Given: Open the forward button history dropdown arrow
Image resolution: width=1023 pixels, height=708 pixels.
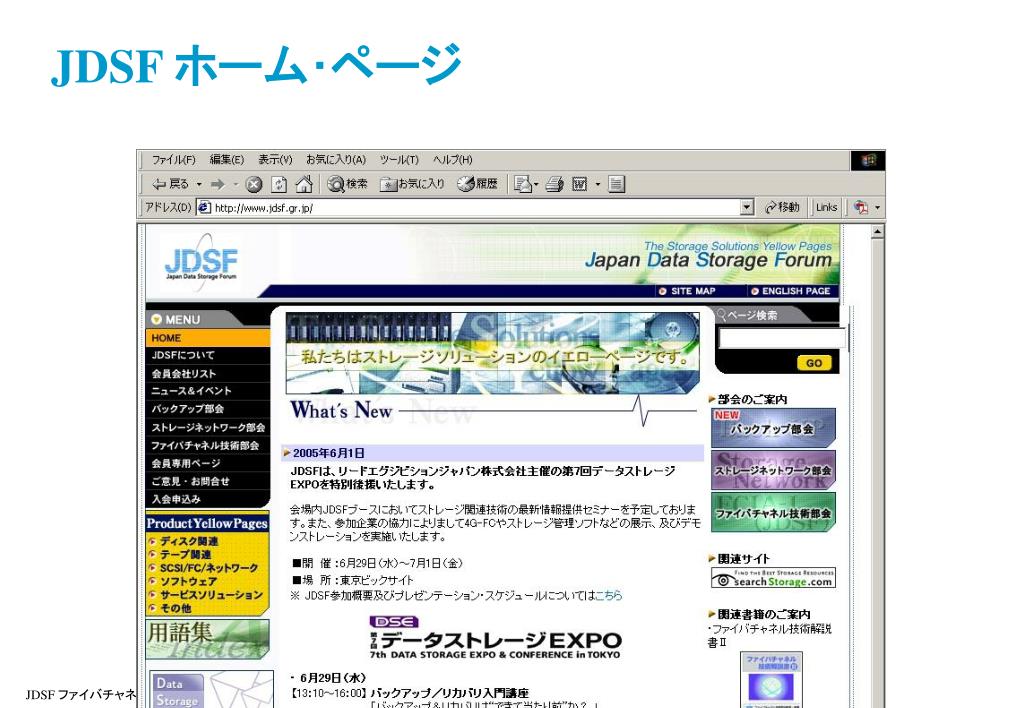Looking at the screenshot, I should click(x=236, y=185).
